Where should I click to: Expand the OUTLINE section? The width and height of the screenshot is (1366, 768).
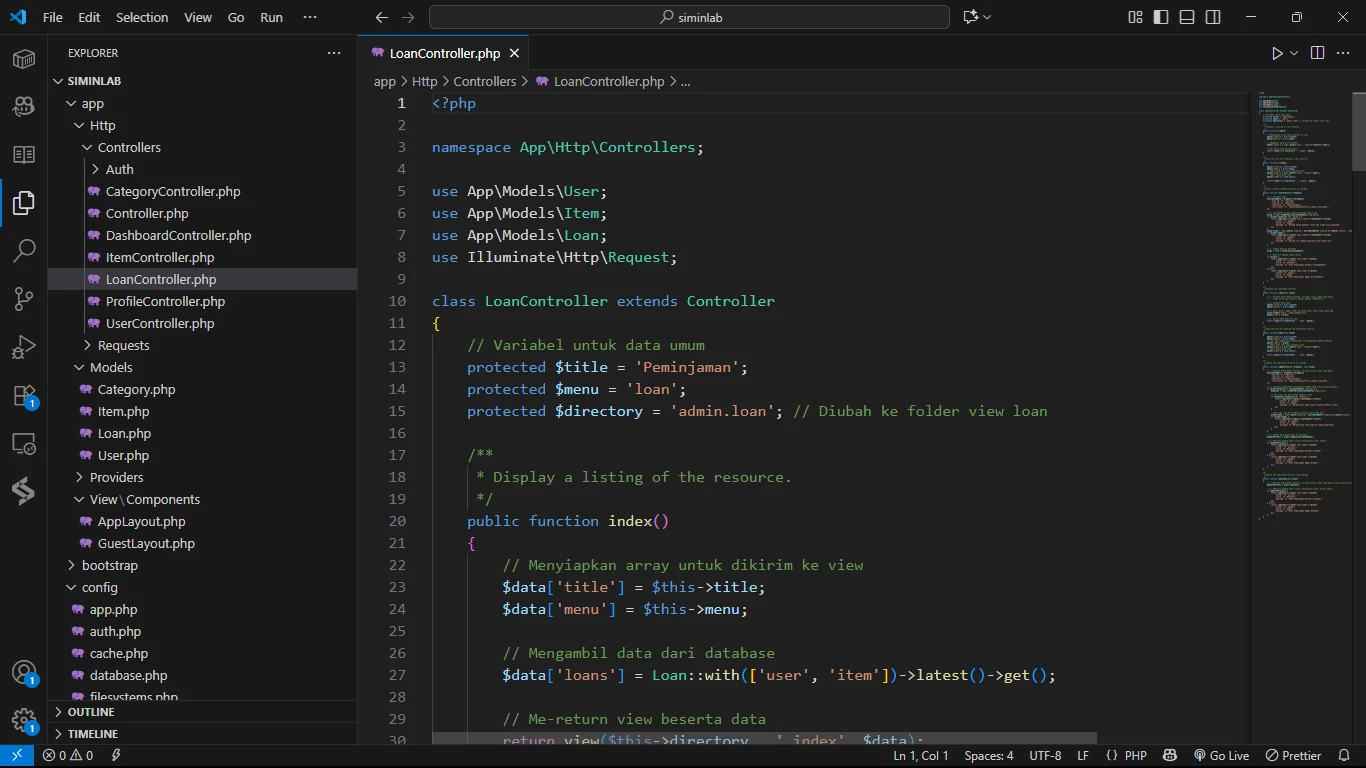(x=91, y=712)
